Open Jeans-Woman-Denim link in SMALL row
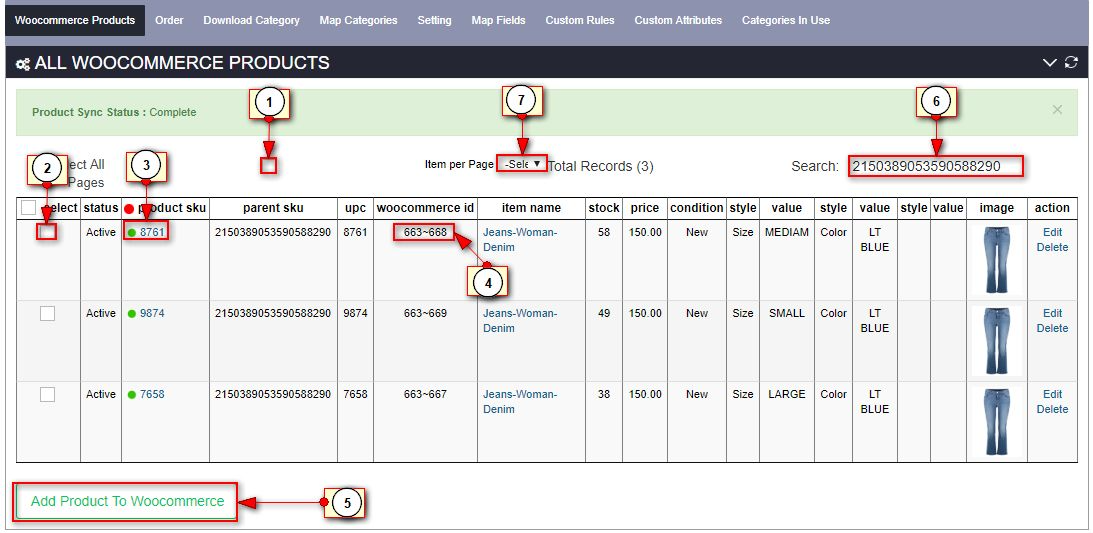 click(520, 320)
